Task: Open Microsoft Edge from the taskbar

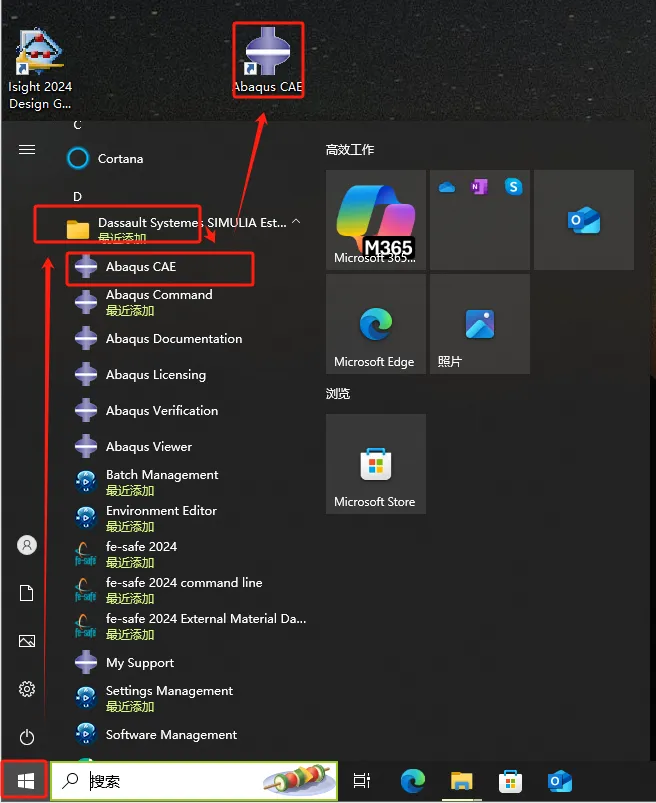Action: pyautogui.click(x=412, y=781)
